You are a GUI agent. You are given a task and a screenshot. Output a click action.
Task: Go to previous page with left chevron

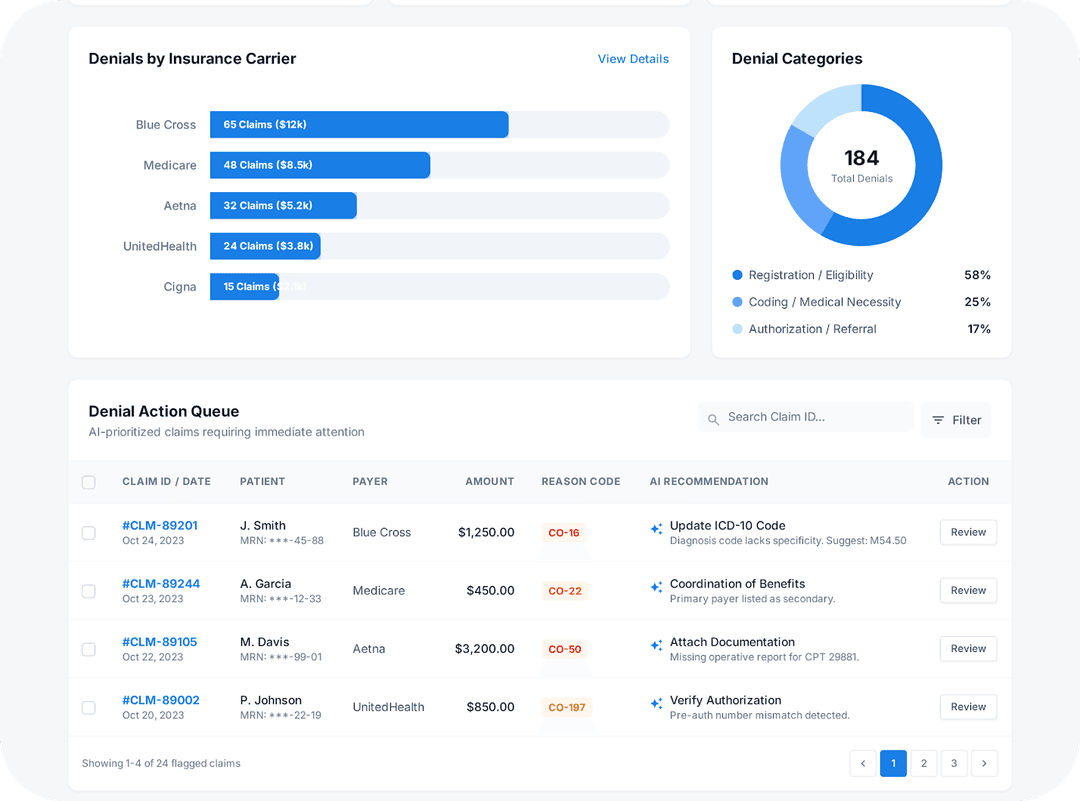click(863, 764)
